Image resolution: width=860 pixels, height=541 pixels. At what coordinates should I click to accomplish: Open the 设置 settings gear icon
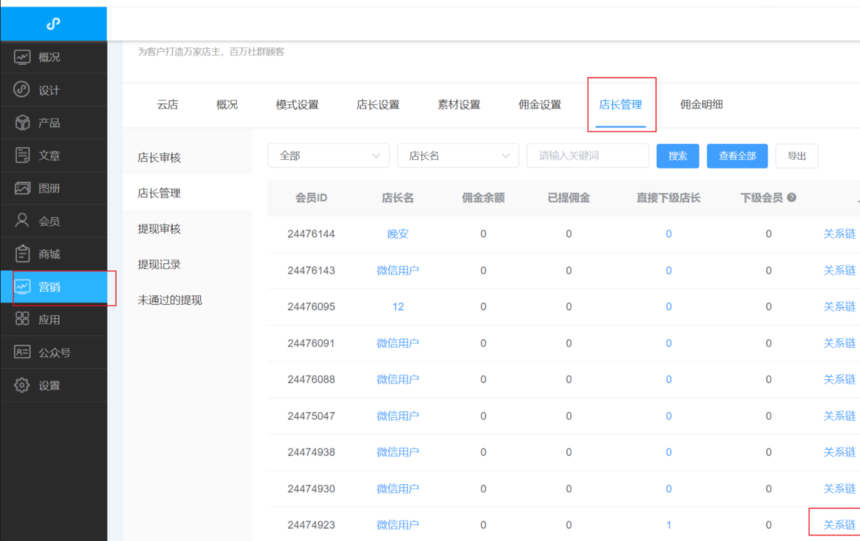pos(22,385)
